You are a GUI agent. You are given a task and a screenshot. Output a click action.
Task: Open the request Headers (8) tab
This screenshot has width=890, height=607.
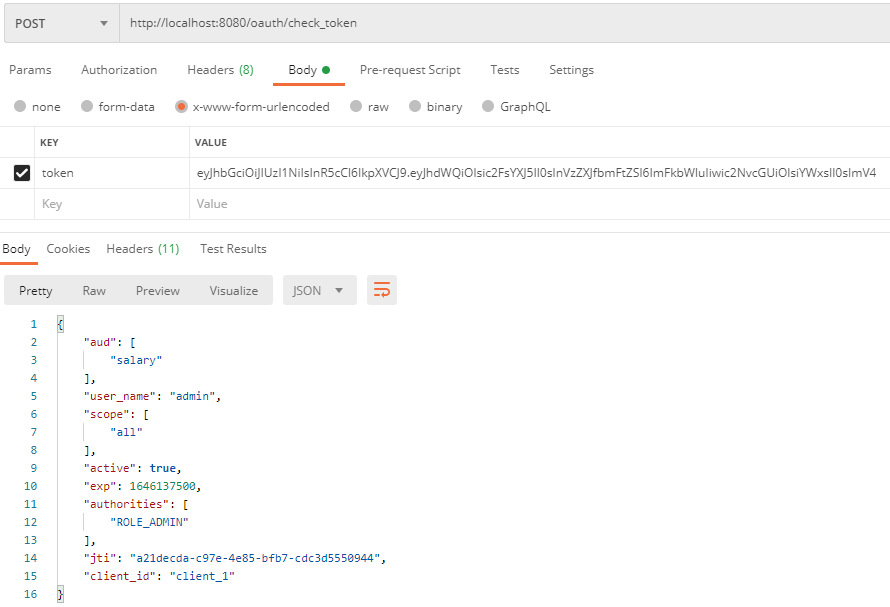pos(220,70)
